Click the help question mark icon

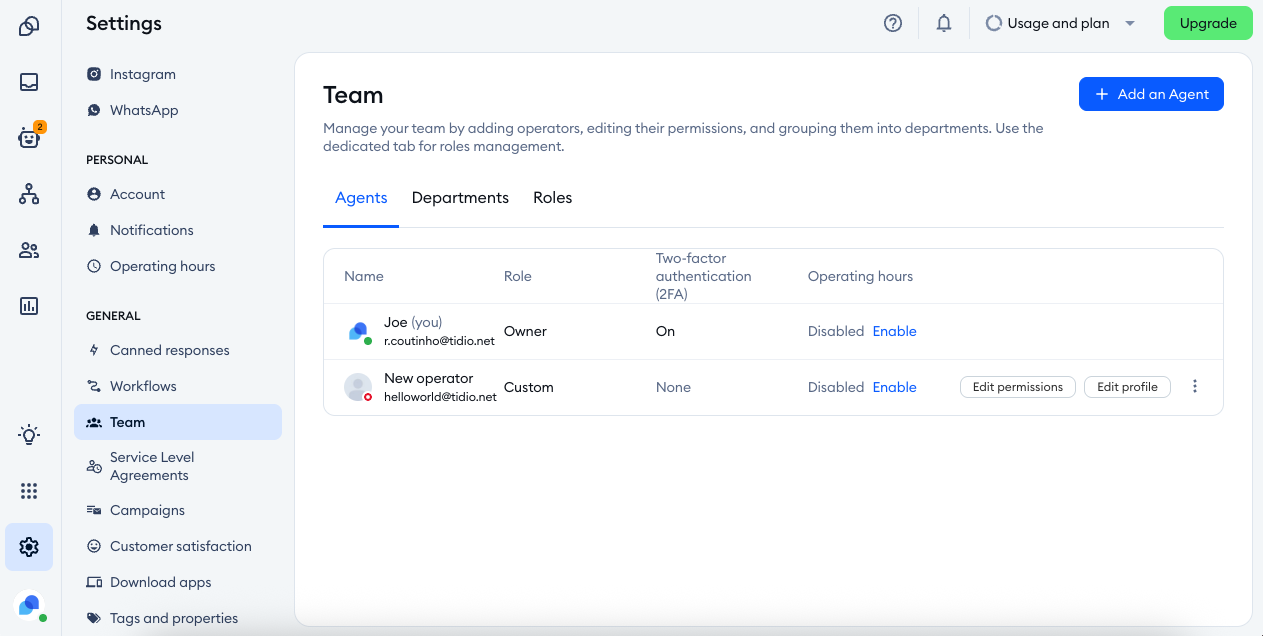[893, 23]
